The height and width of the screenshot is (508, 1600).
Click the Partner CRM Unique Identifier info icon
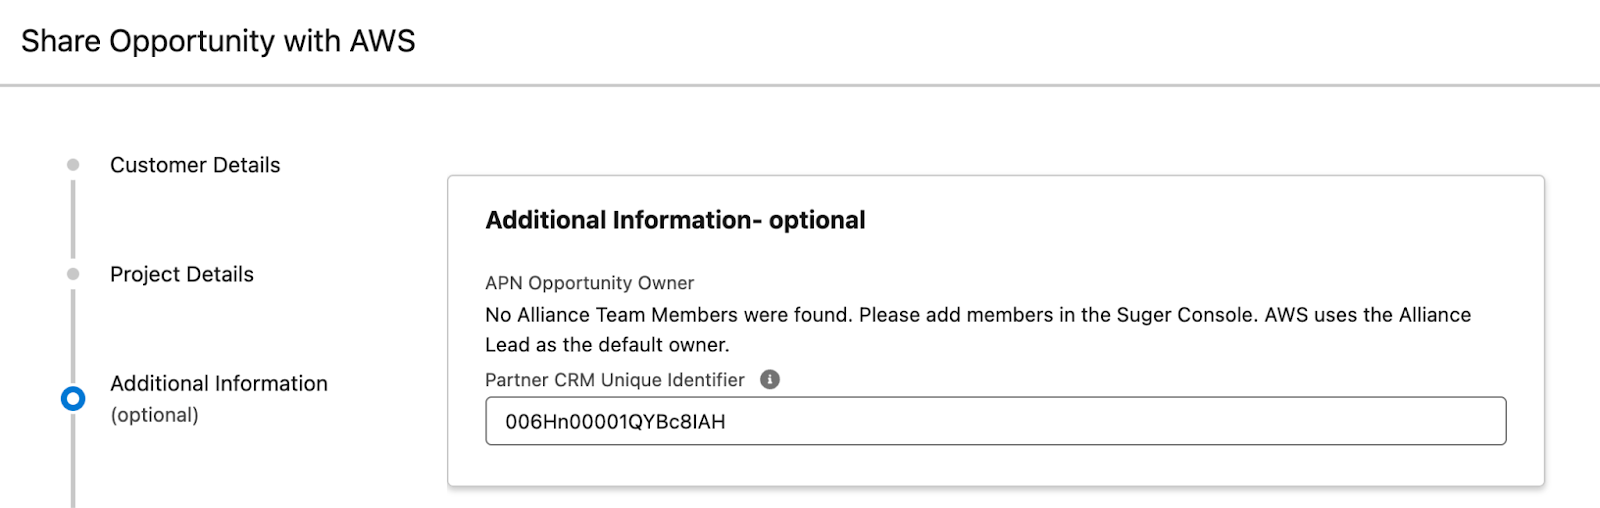click(x=769, y=380)
